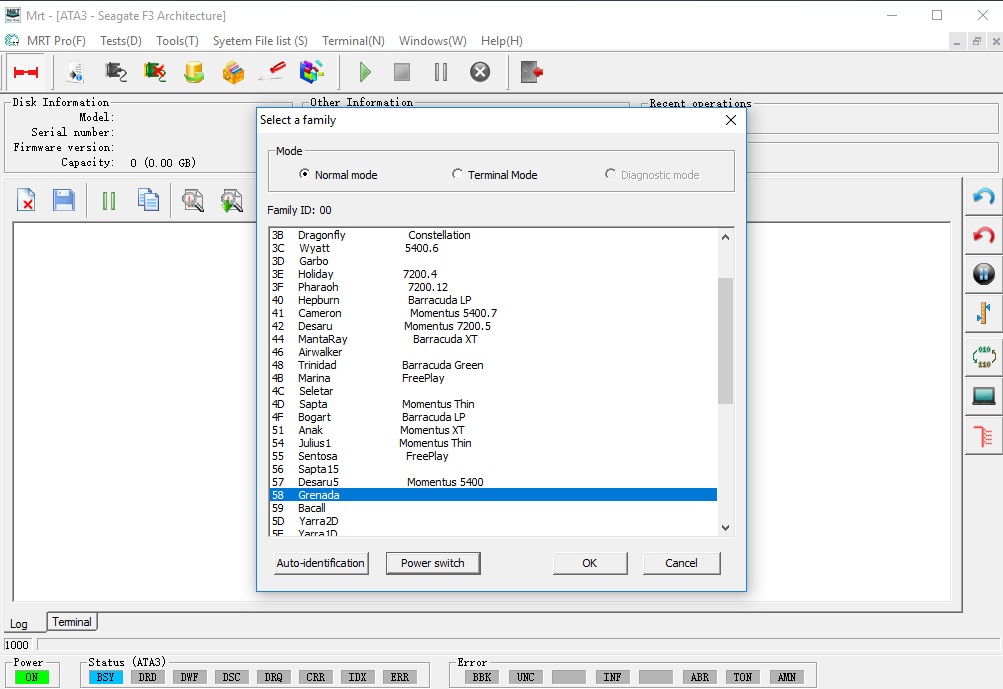Select the highlighted 58 Grenada row

click(493, 495)
